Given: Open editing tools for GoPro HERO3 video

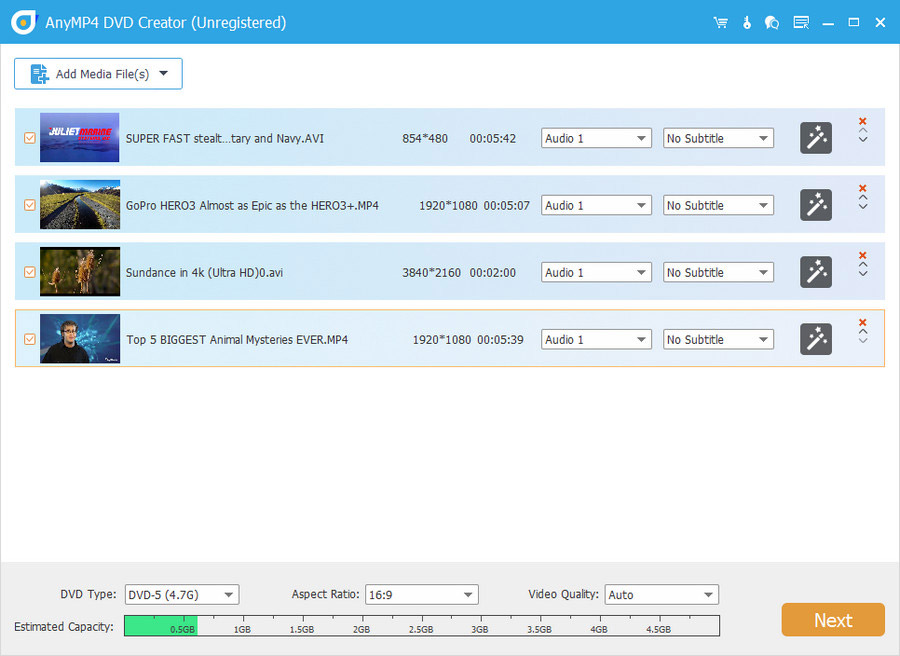Looking at the screenshot, I should tap(816, 205).
